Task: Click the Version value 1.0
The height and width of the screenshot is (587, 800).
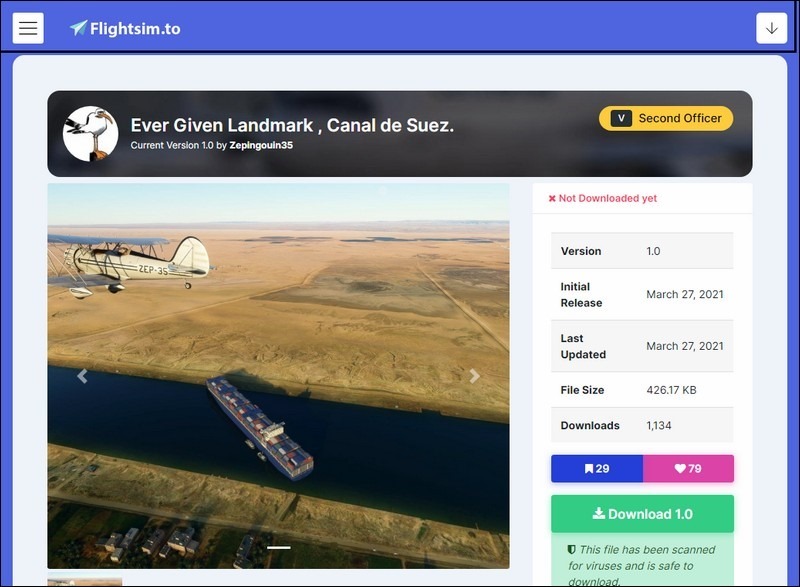Action: (653, 251)
